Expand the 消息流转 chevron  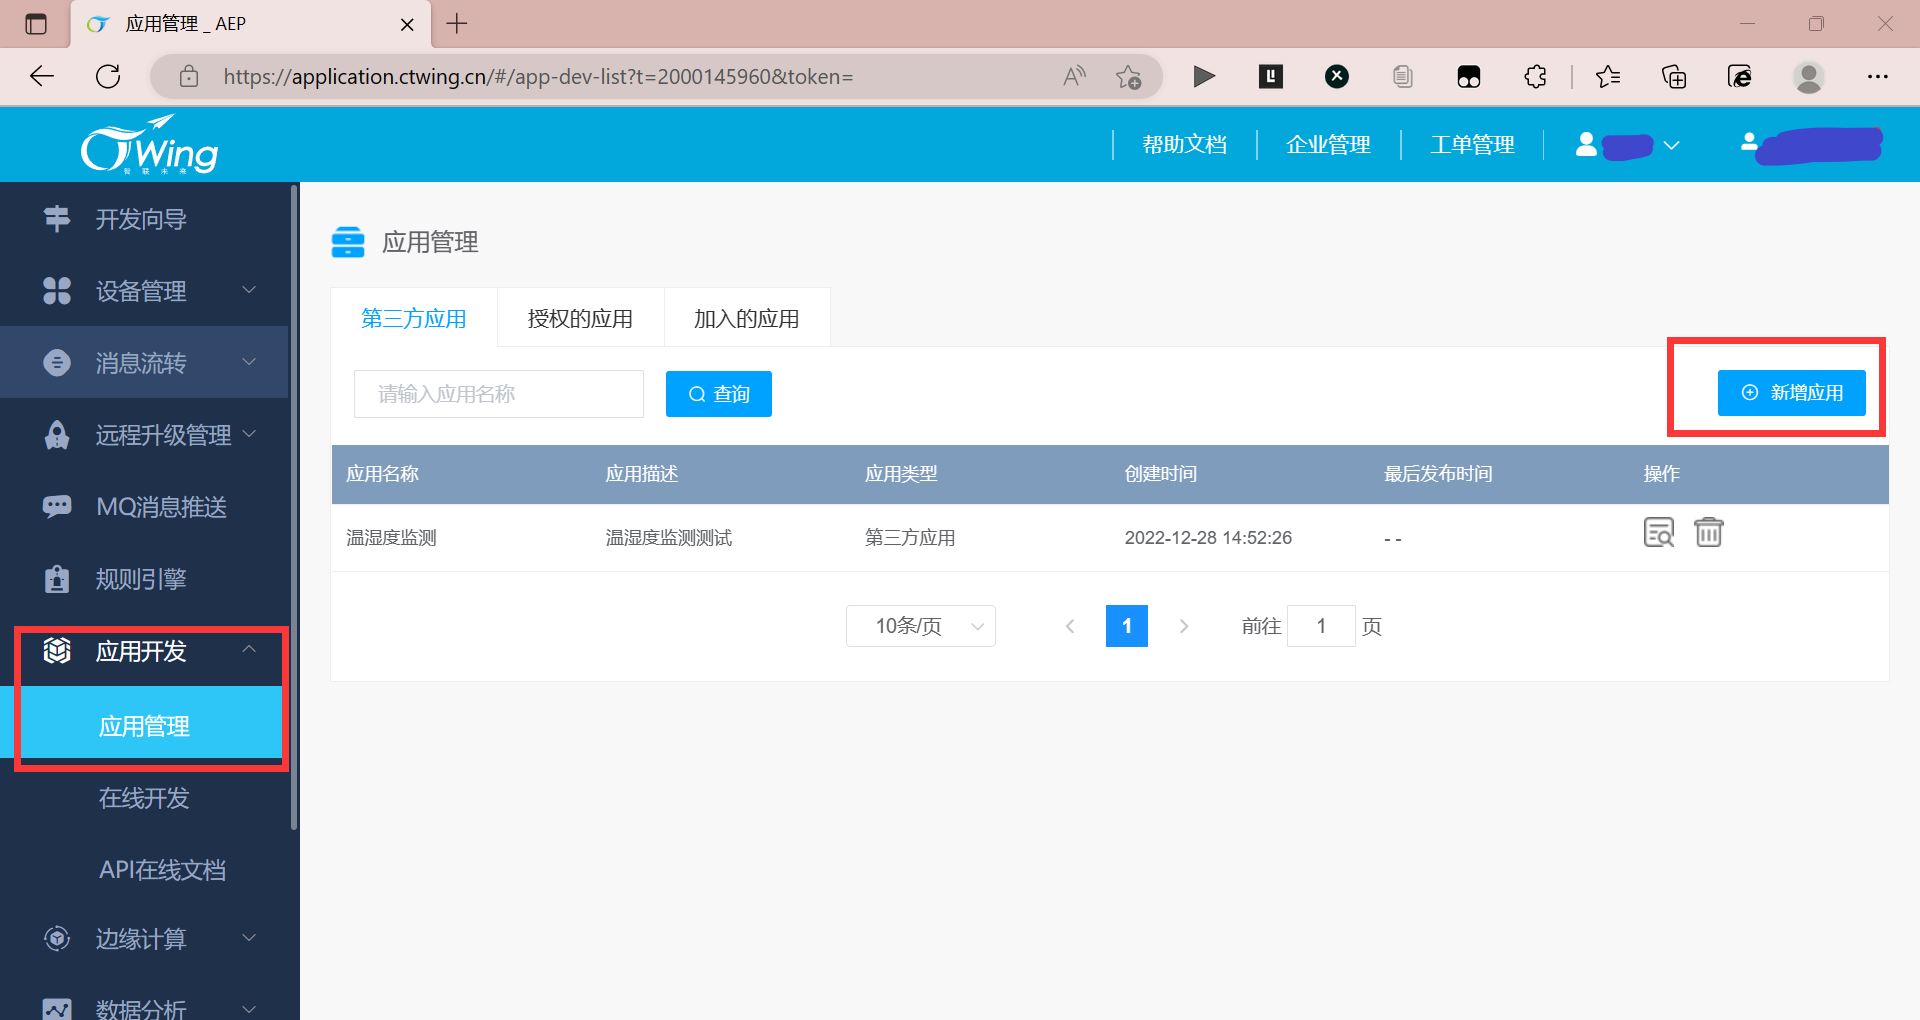249,362
